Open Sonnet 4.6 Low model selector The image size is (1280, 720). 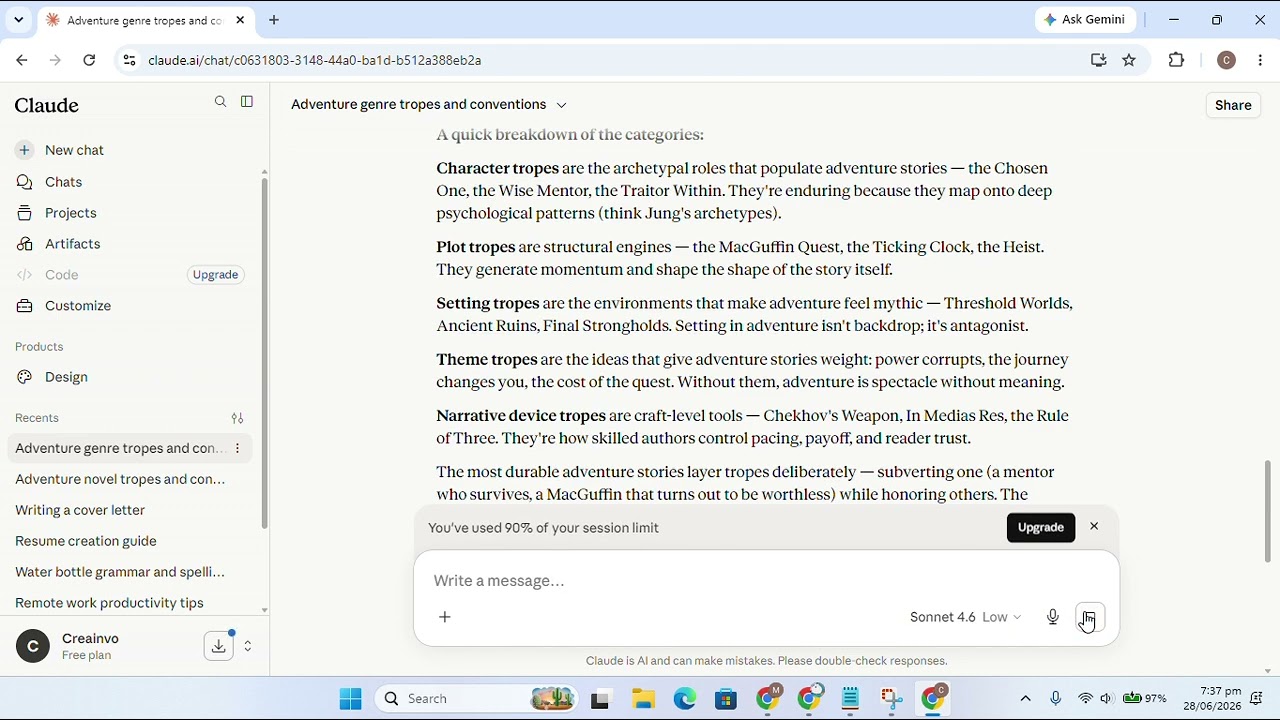(x=965, y=617)
